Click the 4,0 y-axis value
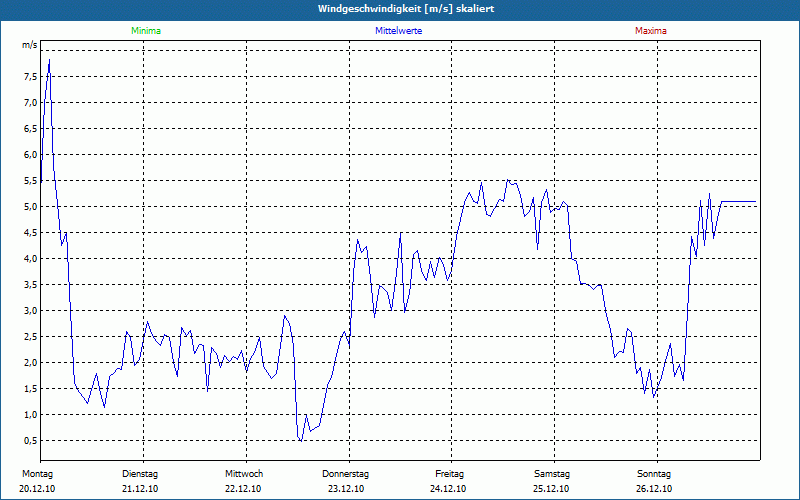The image size is (800, 500). point(31,259)
